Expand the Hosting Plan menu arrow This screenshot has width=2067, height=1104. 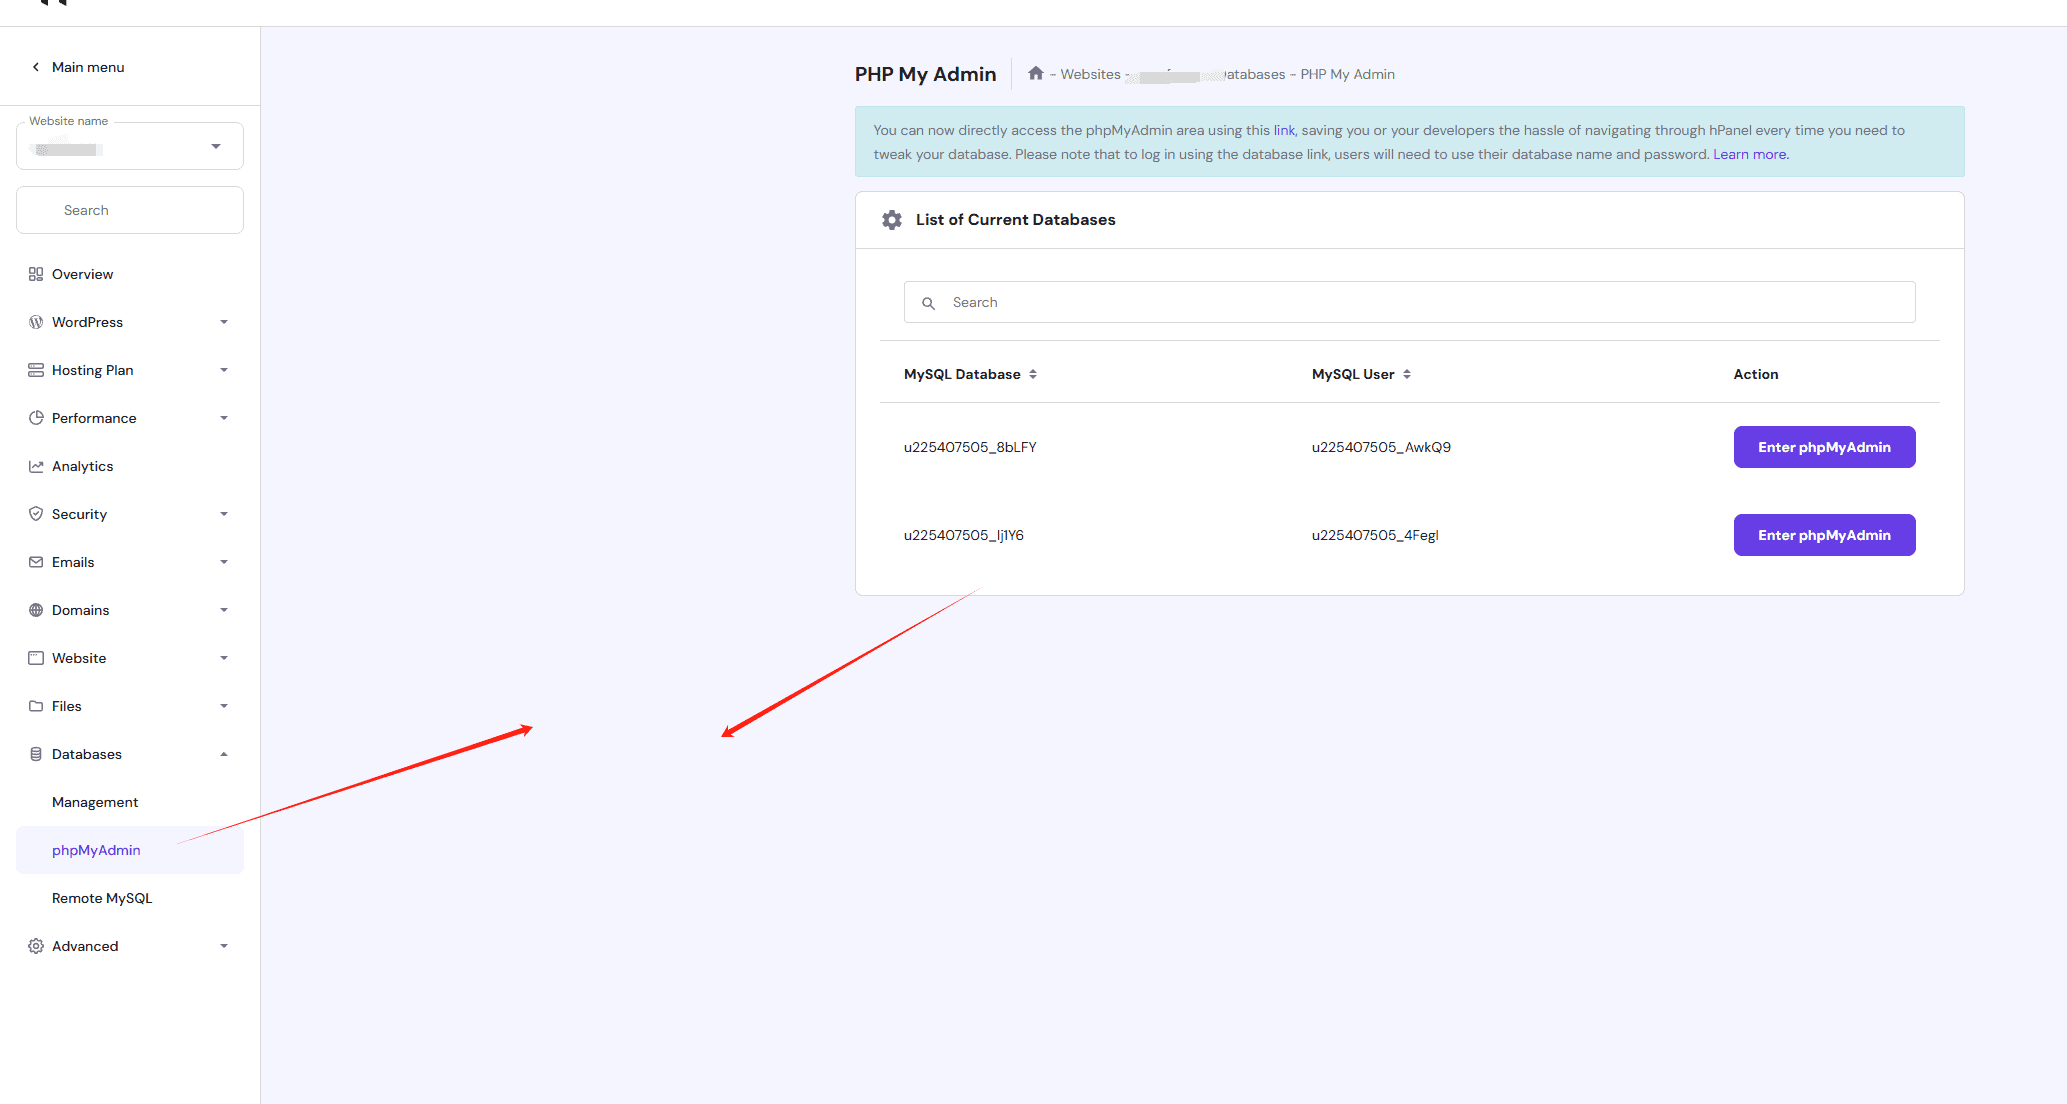point(224,370)
